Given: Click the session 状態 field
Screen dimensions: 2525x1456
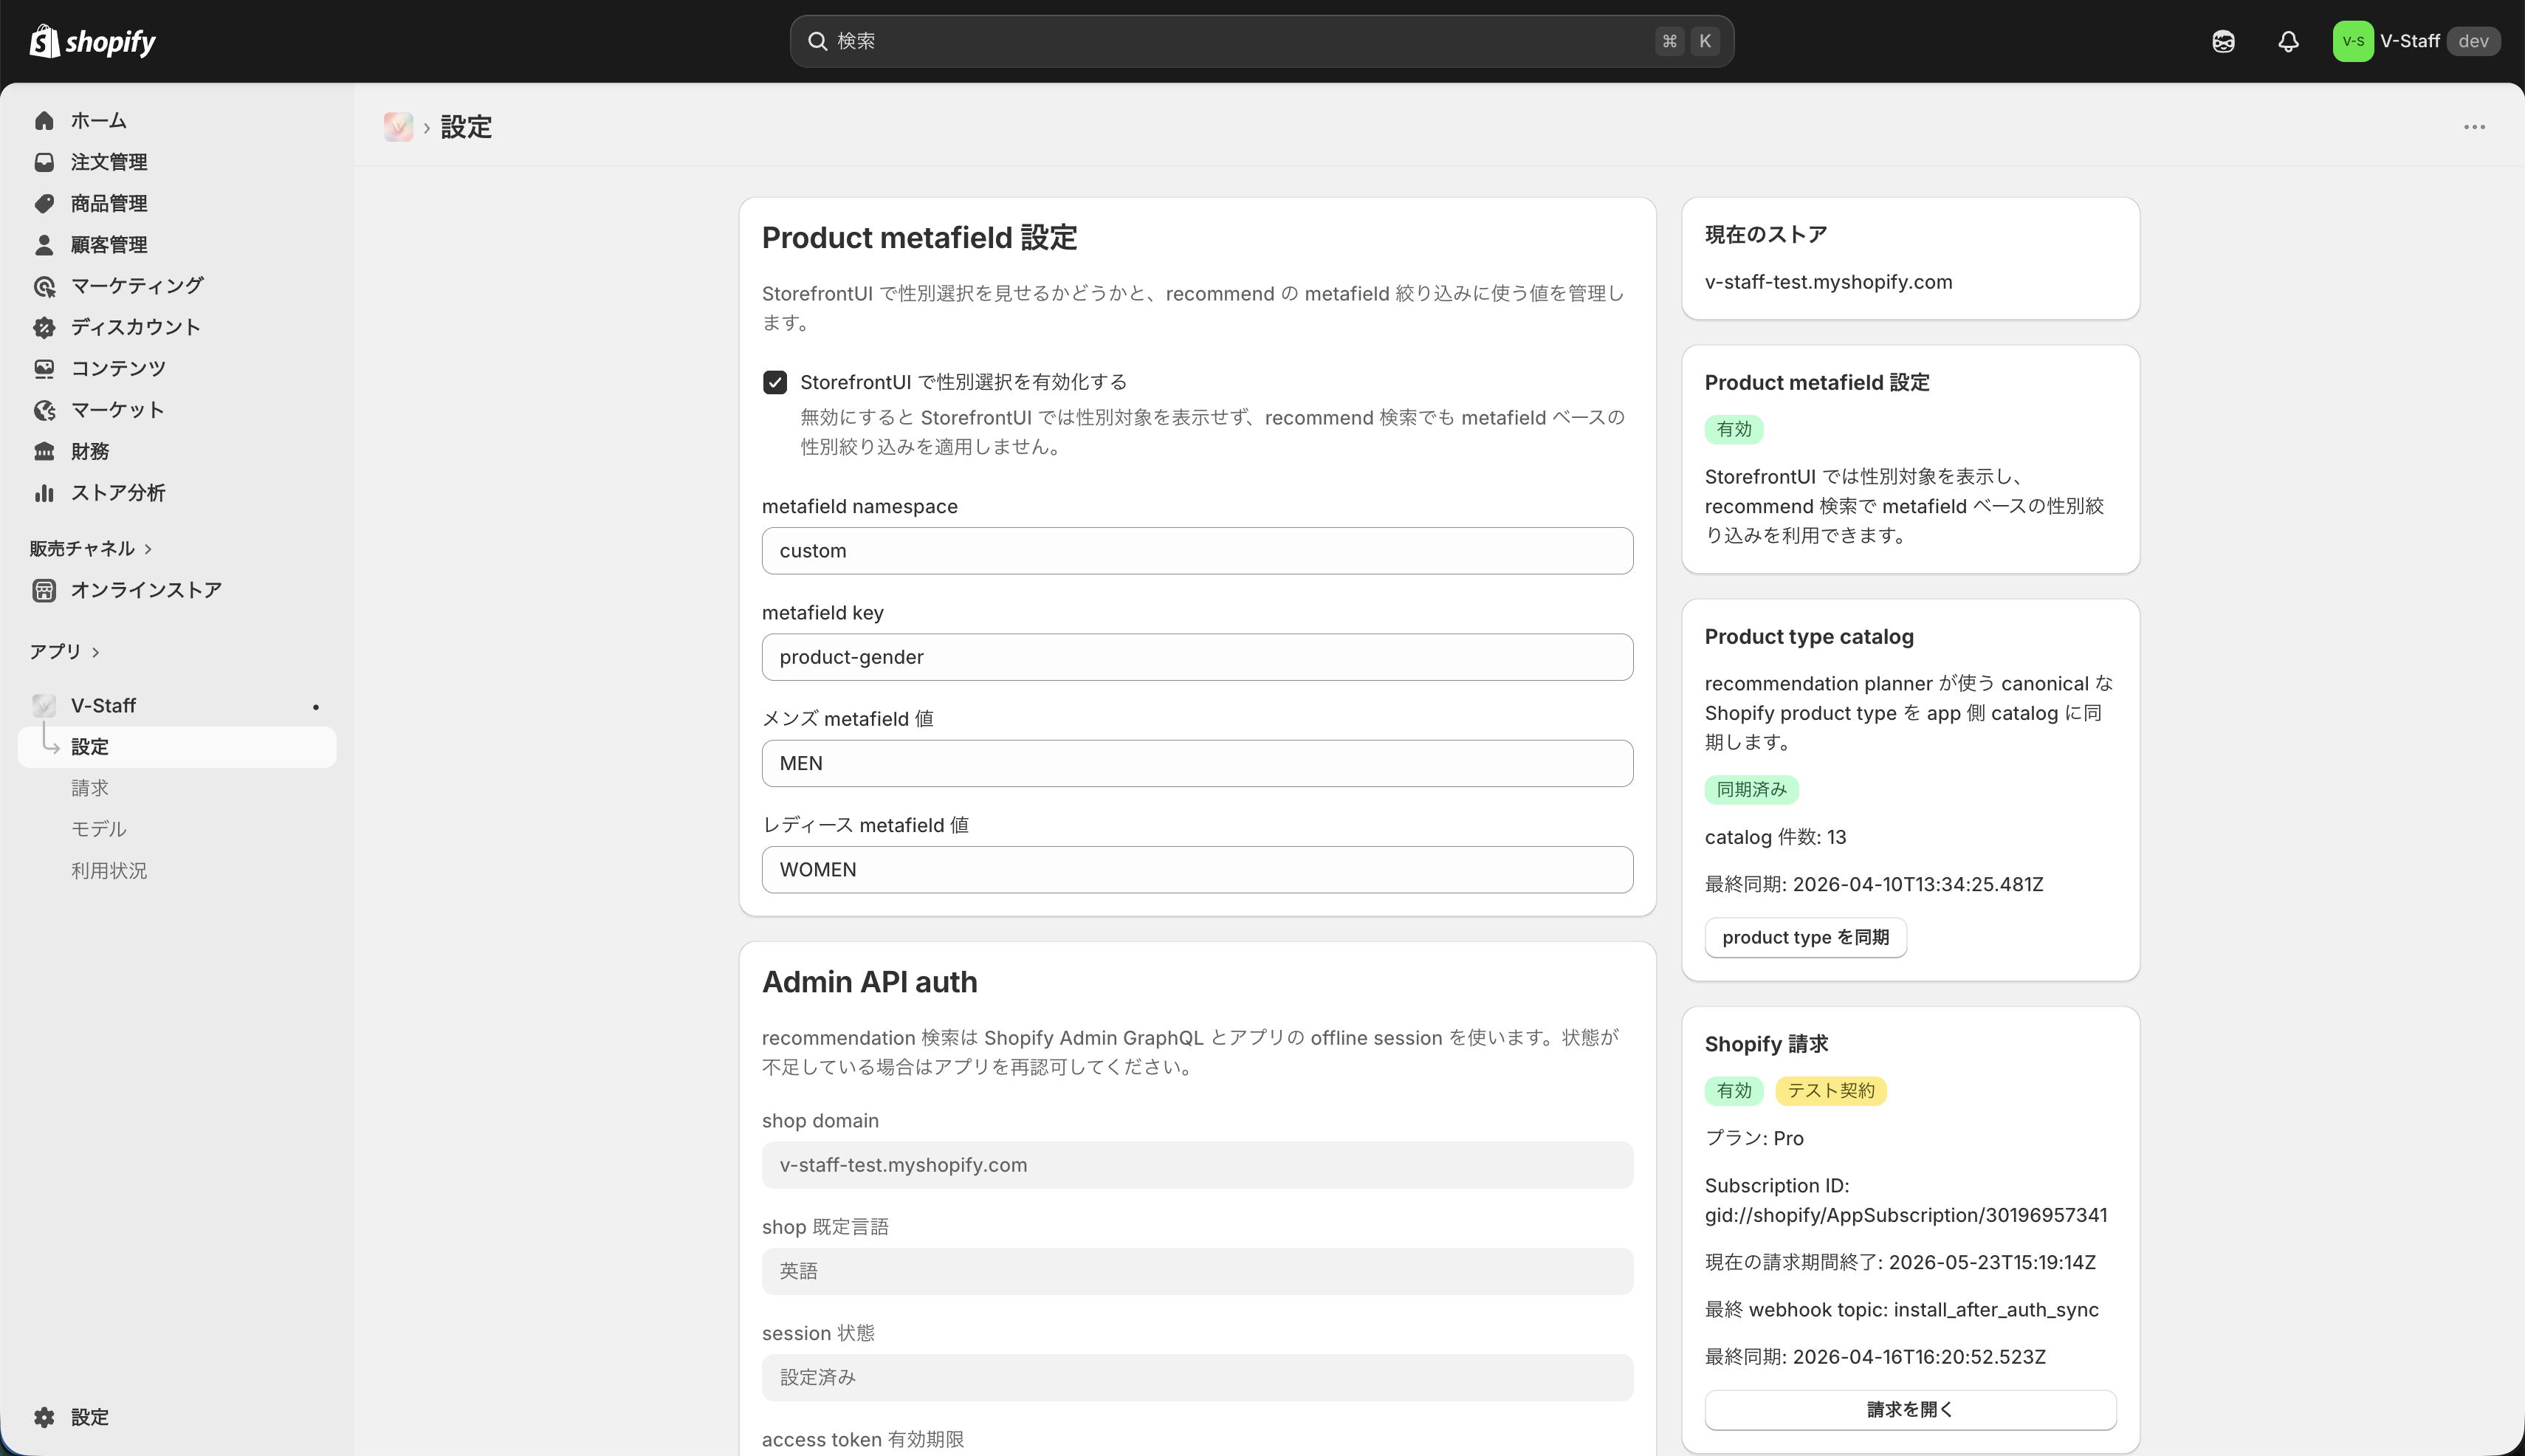Looking at the screenshot, I should pyautogui.click(x=1197, y=1377).
